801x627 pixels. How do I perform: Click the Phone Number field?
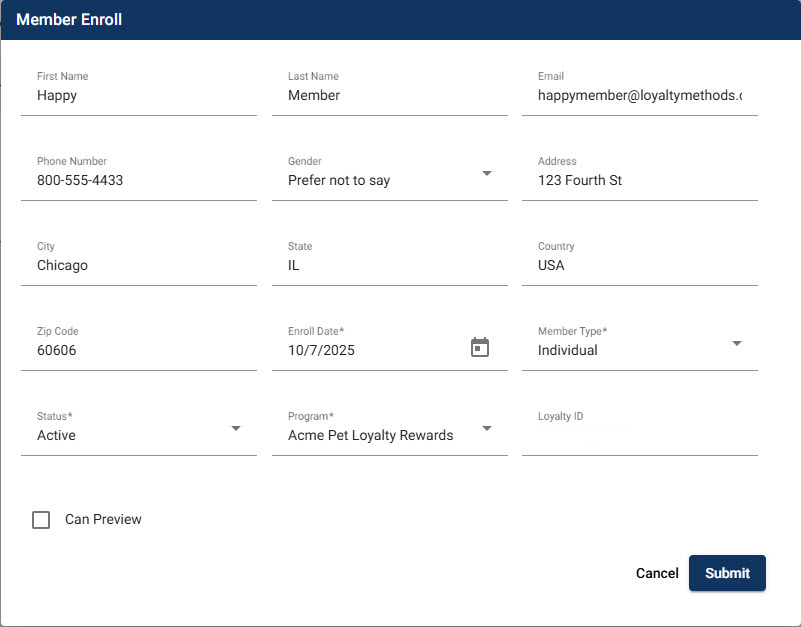[138, 181]
